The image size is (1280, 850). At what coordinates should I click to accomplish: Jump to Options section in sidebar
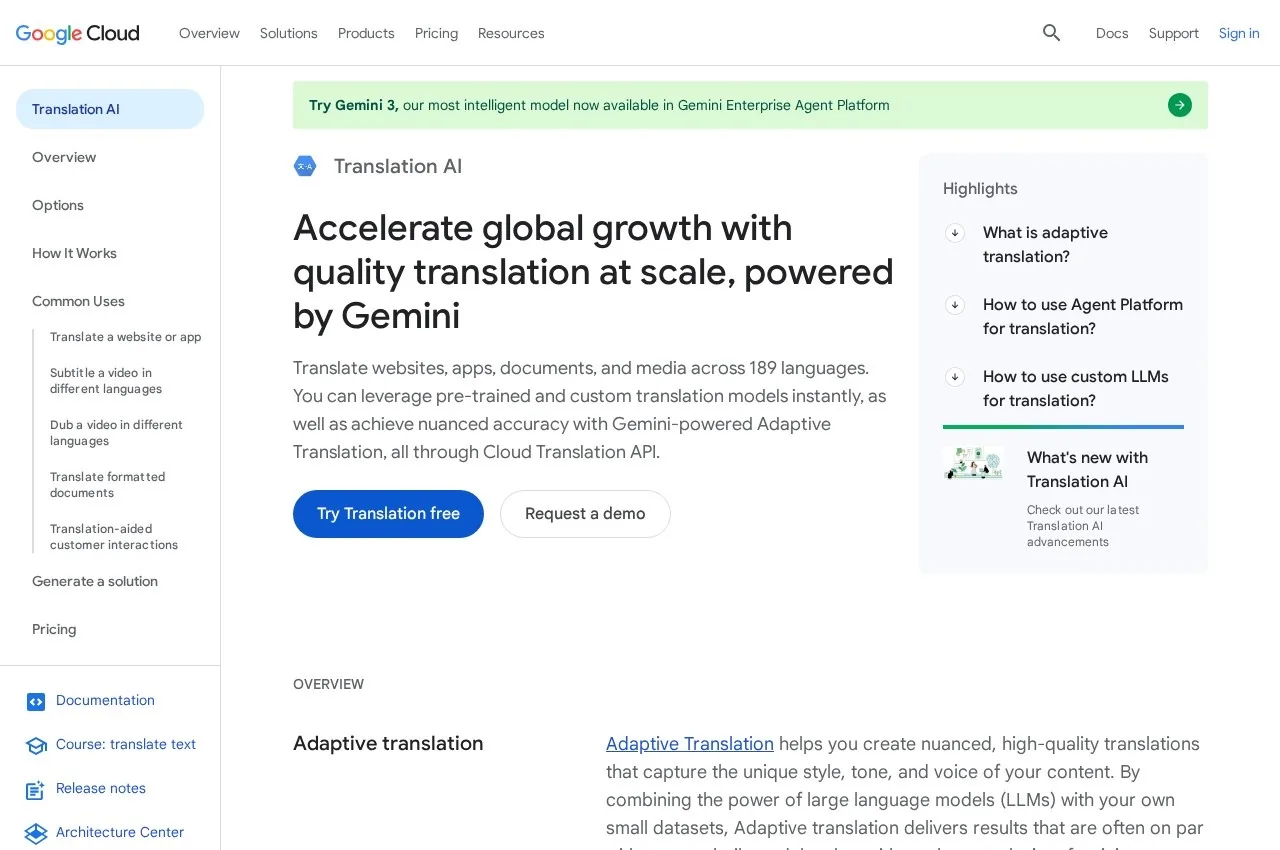58,205
